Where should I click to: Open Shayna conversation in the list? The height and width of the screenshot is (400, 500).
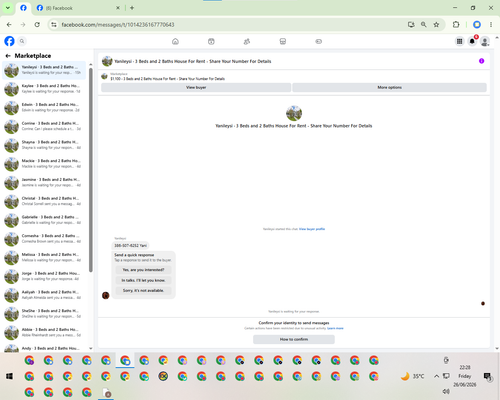click(x=44, y=145)
